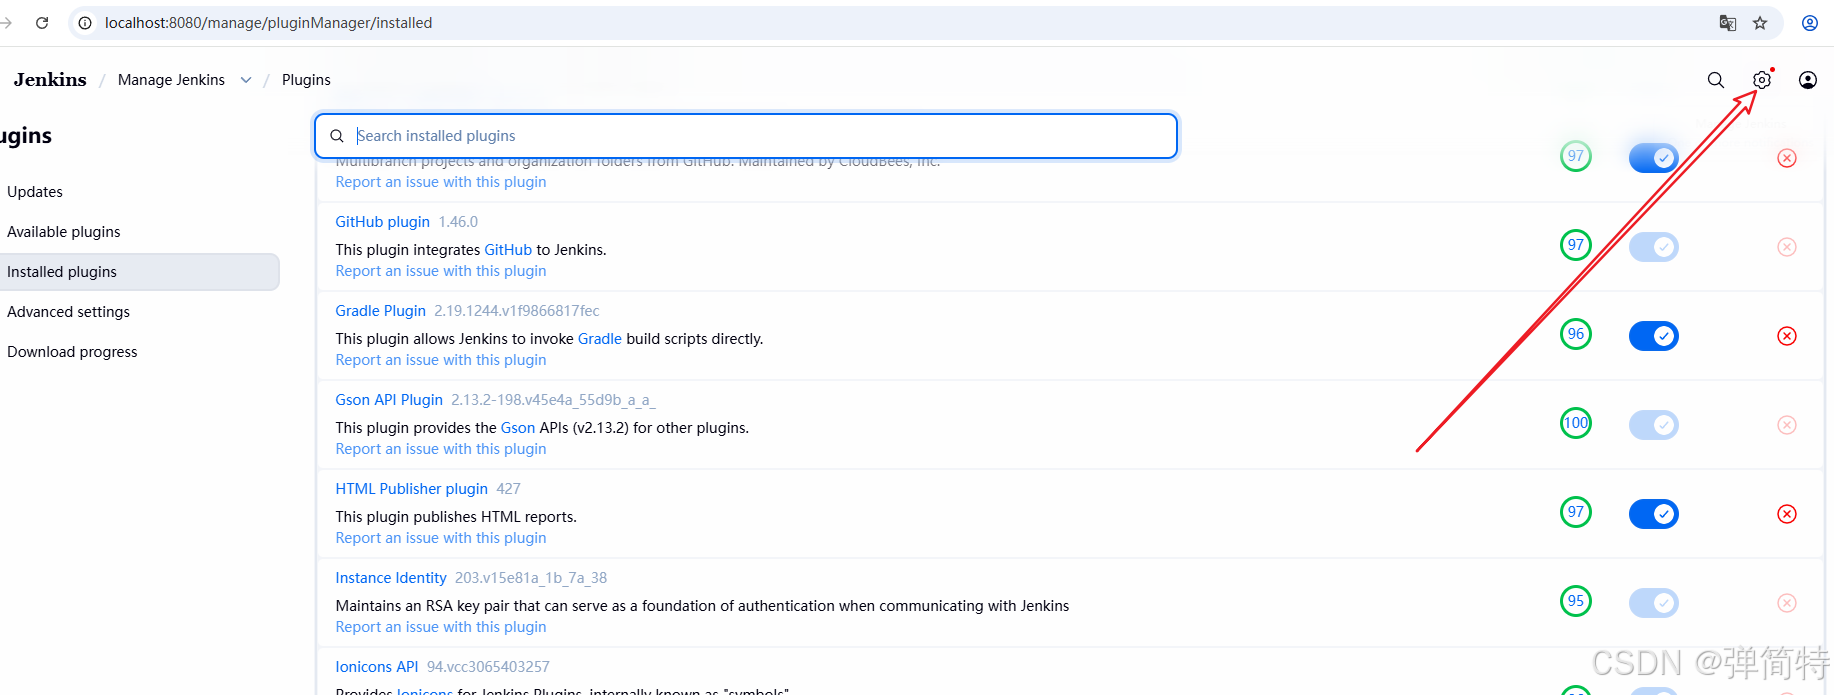Expand the Manage Jenkins breadcrumb dropdown
The height and width of the screenshot is (695, 1834).
point(246,80)
